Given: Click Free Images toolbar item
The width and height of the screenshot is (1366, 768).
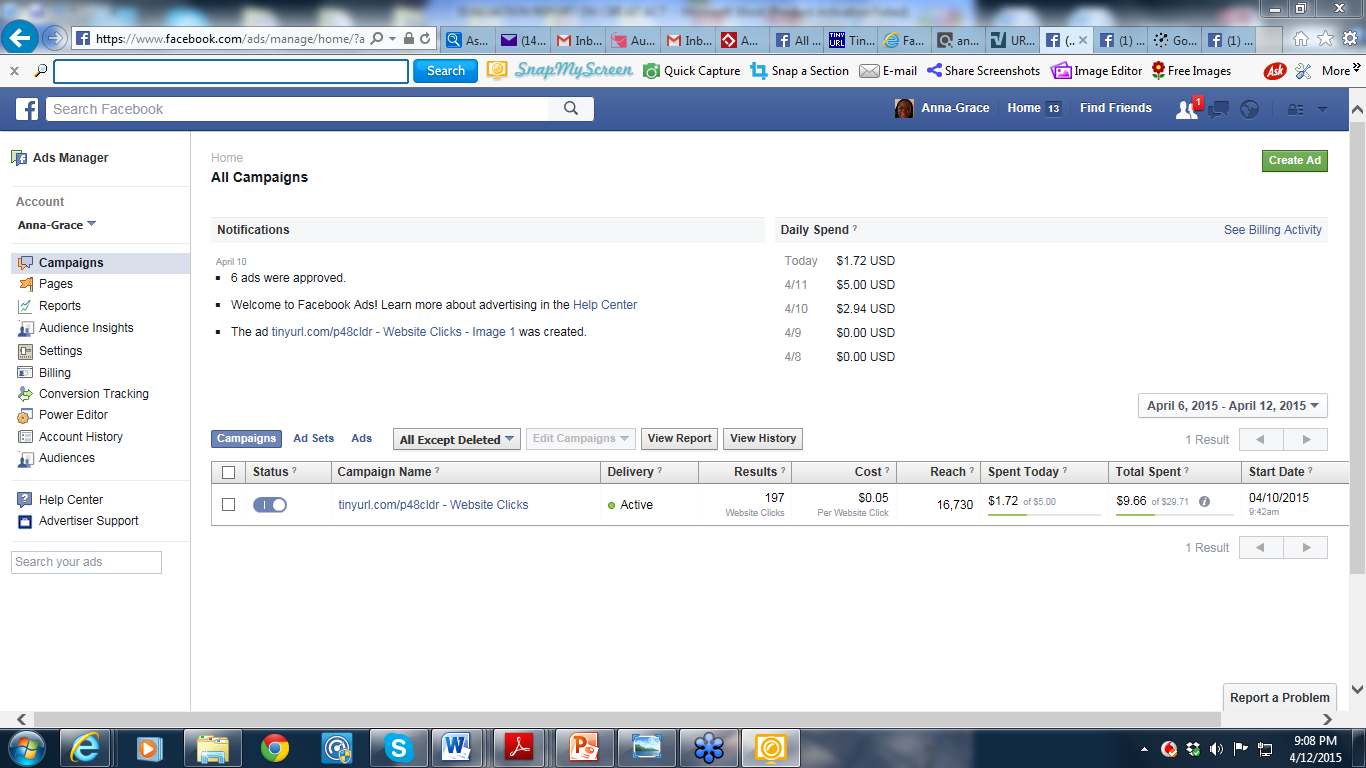Looking at the screenshot, I should tap(1191, 71).
